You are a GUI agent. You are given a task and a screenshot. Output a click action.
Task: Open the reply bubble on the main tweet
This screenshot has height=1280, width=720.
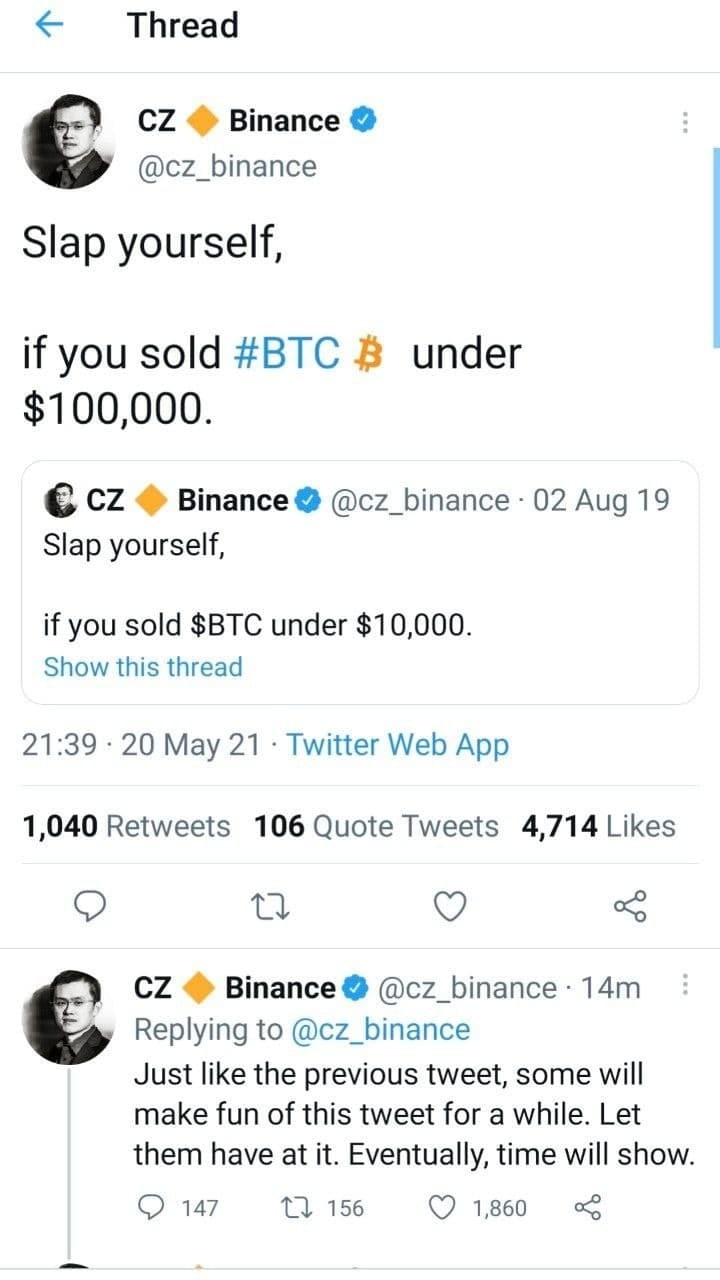[x=92, y=906]
